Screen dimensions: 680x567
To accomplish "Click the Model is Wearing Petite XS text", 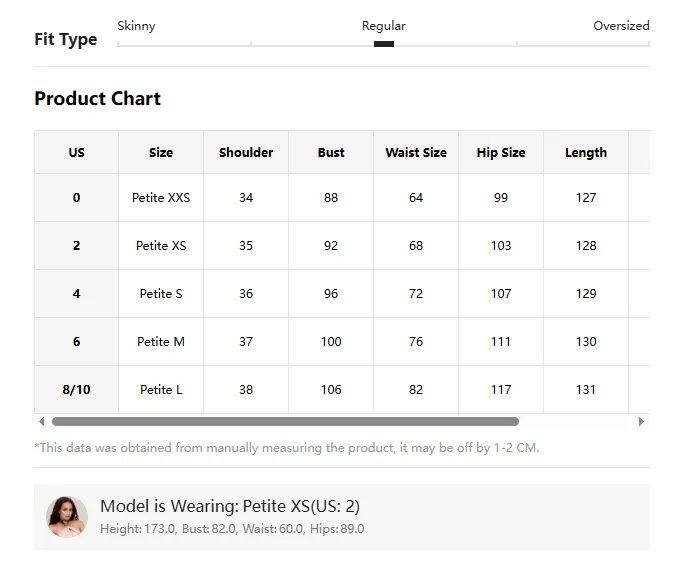I will click(230, 506).
